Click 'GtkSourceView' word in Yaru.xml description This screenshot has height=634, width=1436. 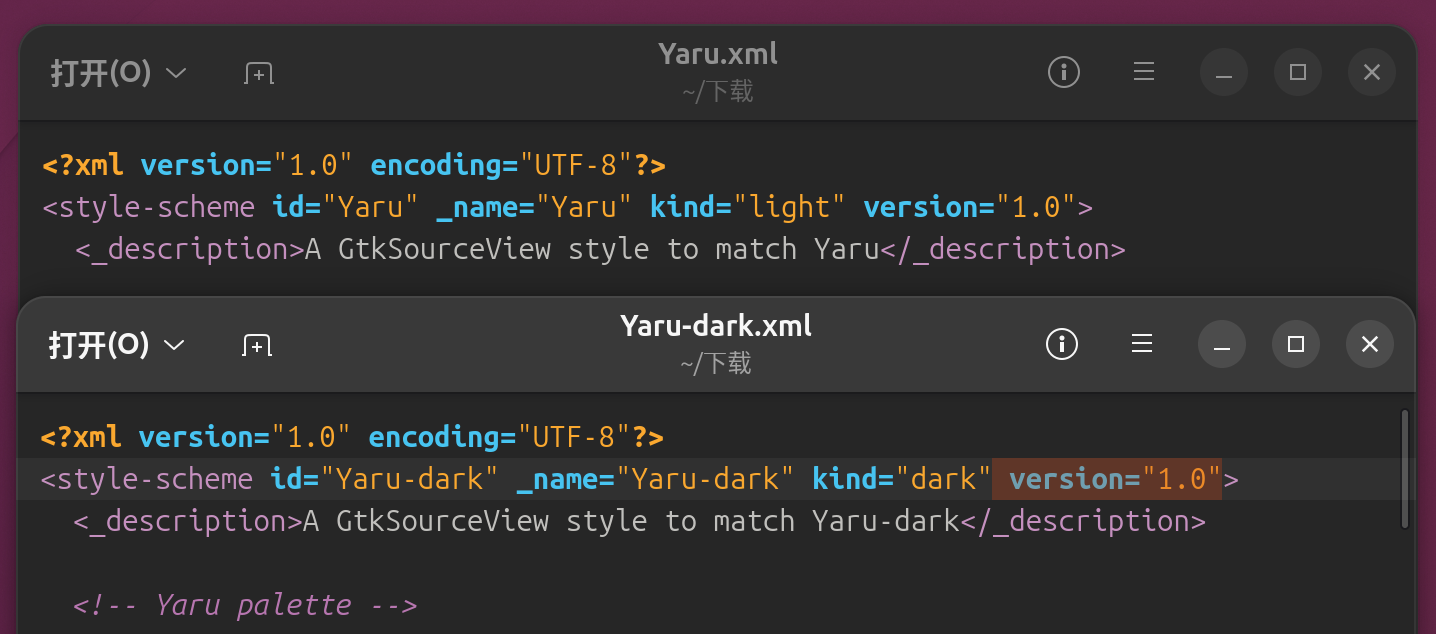pos(444,249)
